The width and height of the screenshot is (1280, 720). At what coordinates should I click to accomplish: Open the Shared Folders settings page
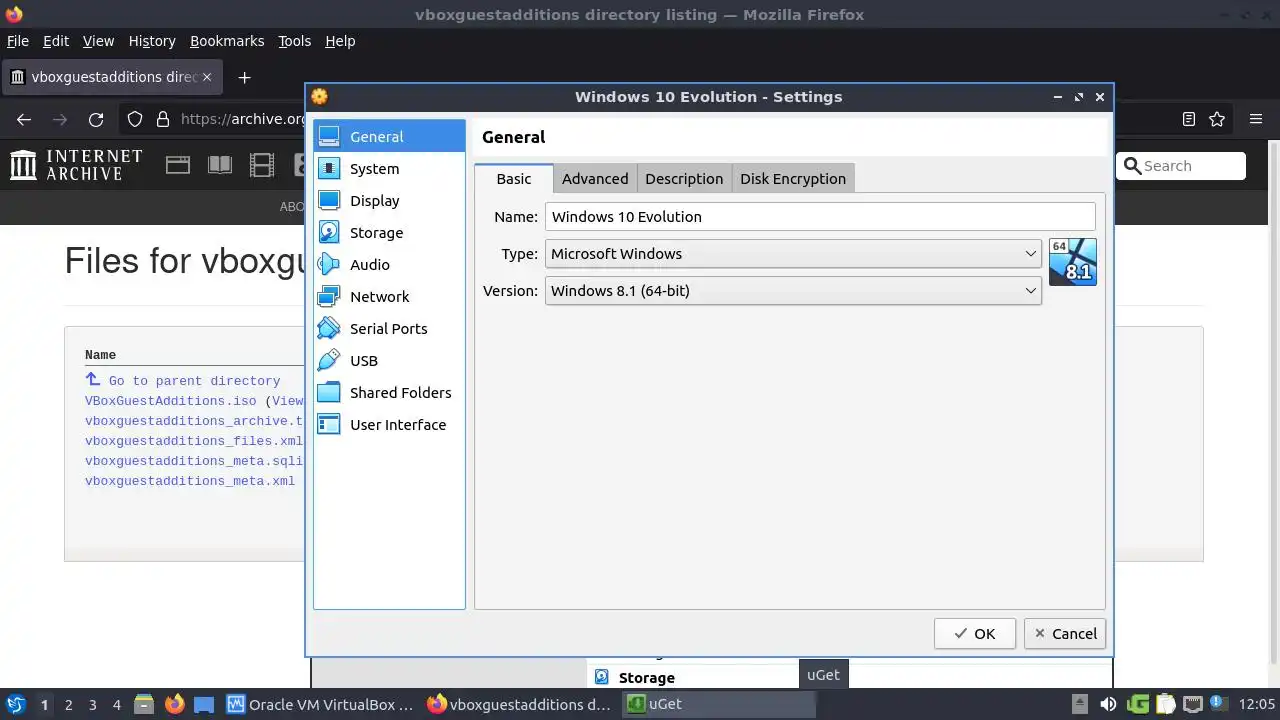coord(389,393)
